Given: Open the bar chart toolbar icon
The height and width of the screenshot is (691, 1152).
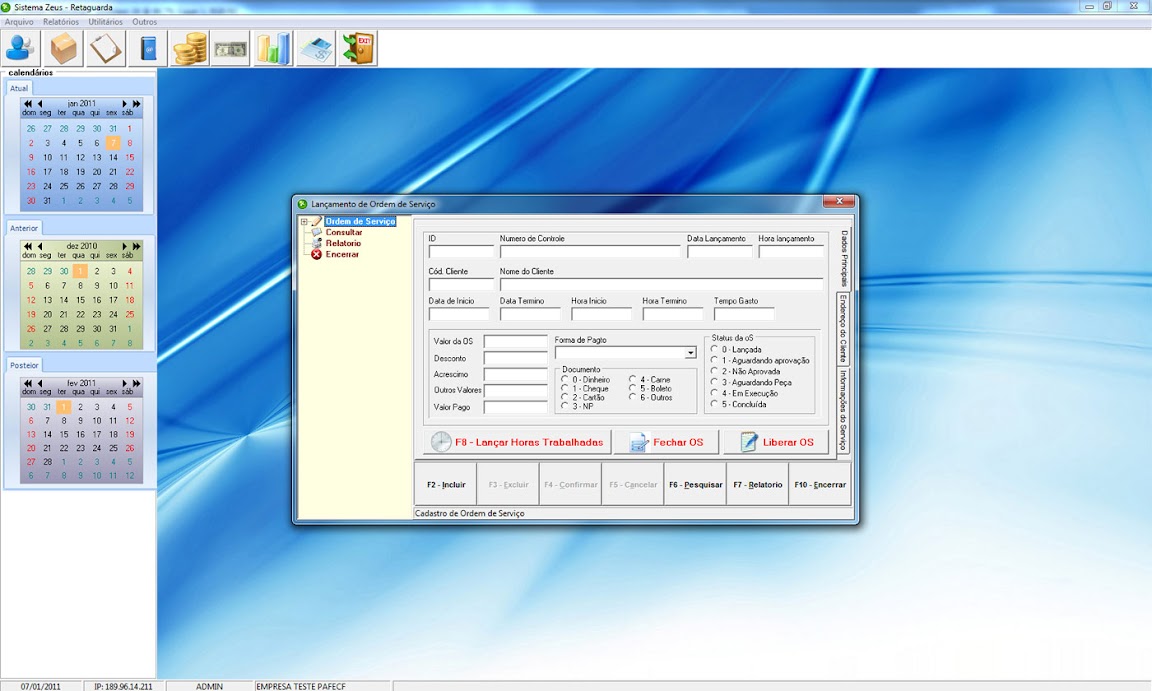Looking at the screenshot, I should click(x=273, y=48).
